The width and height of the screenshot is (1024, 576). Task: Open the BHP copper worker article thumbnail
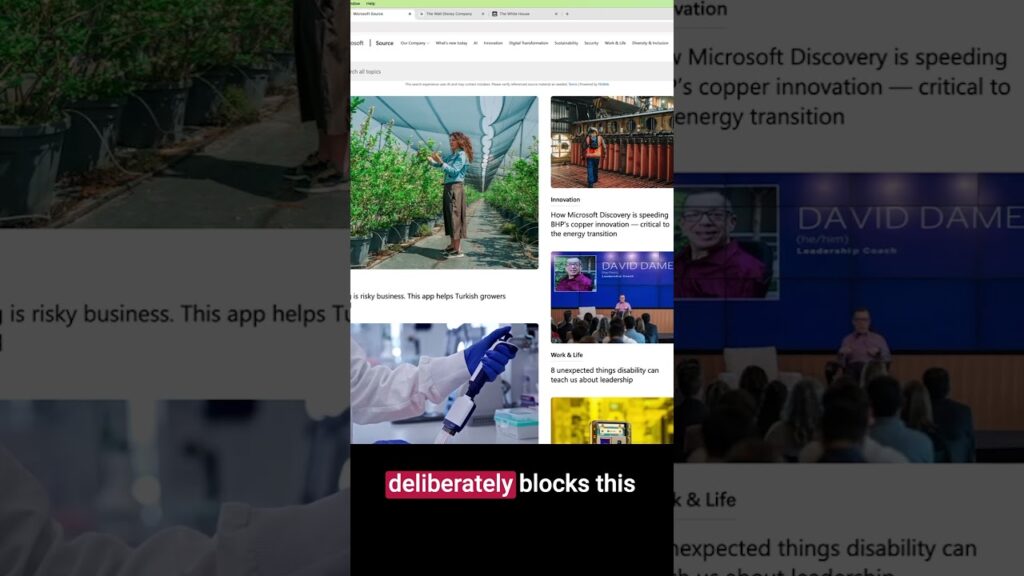click(x=612, y=142)
